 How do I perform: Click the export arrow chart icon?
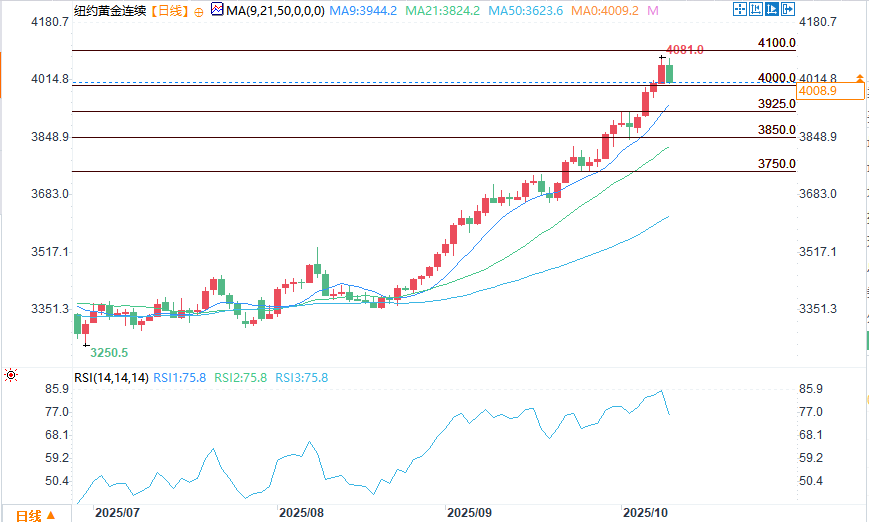tap(788, 9)
